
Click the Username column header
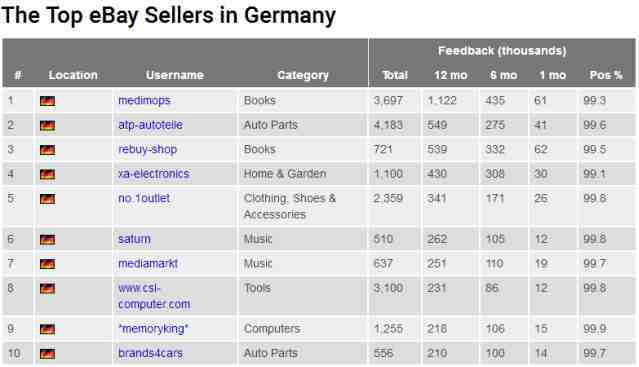pyautogui.click(x=175, y=75)
